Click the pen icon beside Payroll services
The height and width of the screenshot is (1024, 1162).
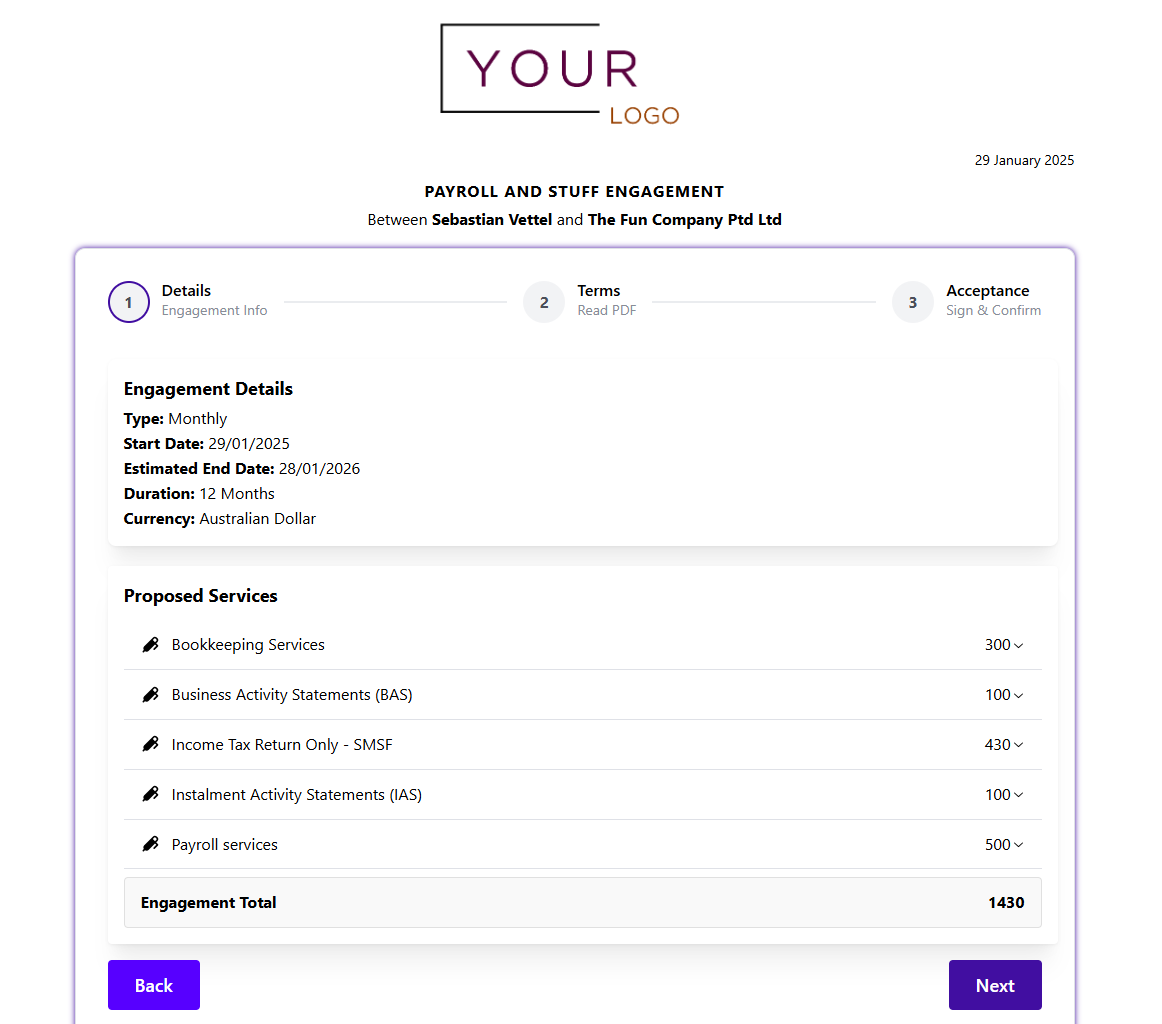151,845
